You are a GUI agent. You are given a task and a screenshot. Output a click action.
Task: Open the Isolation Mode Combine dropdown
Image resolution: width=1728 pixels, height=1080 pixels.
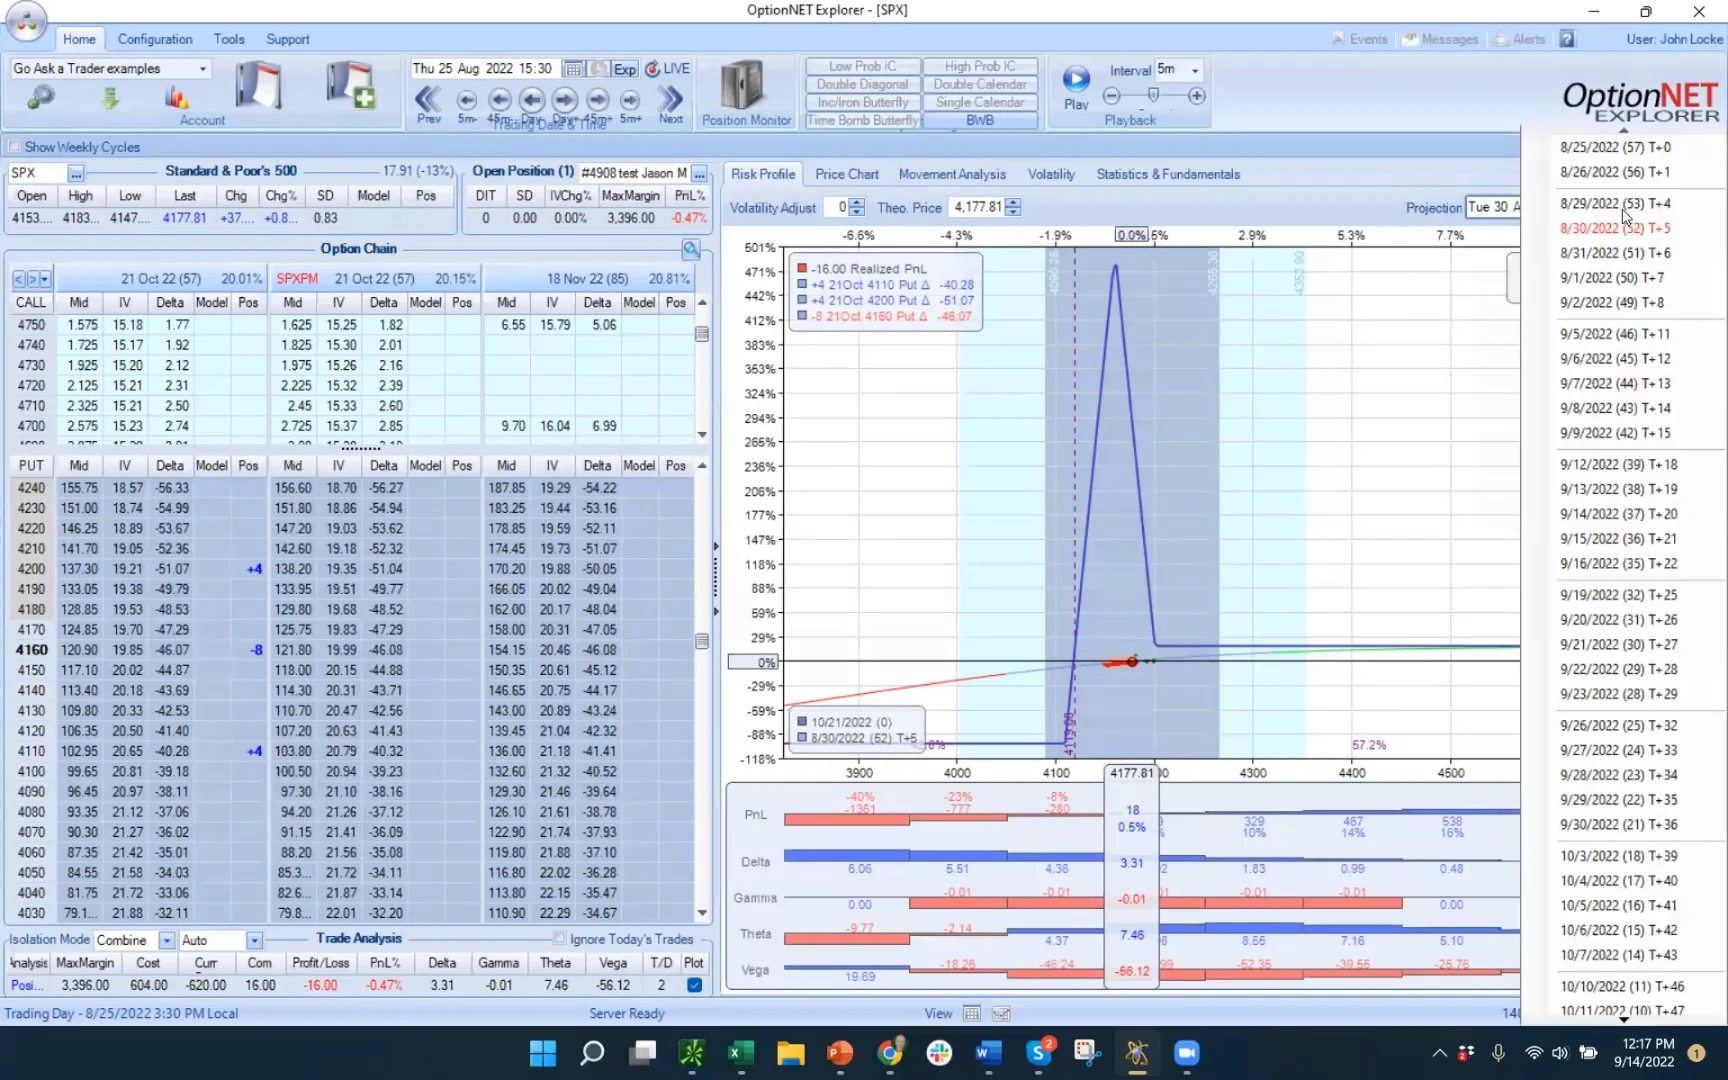point(166,940)
